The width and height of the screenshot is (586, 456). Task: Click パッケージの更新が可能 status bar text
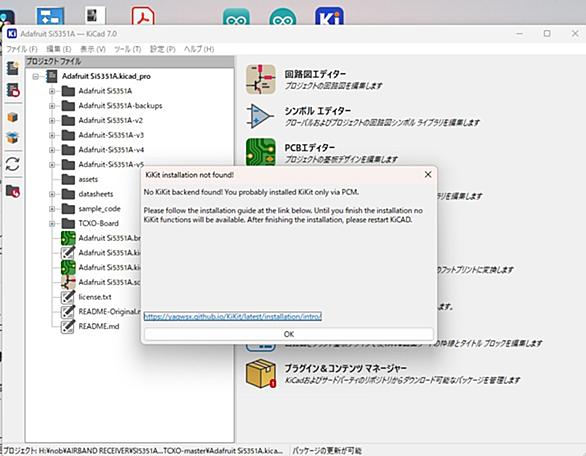(327, 451)
